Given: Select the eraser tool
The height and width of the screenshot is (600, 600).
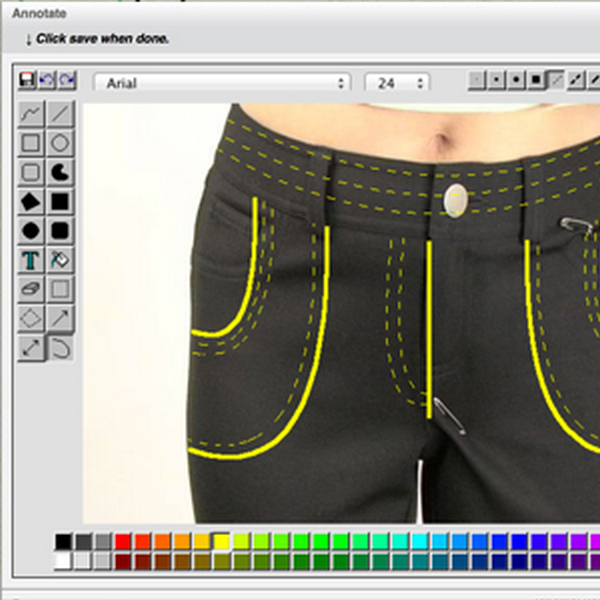Looking at the screenshot, I should pyautogui.click(x=31, y=289).
